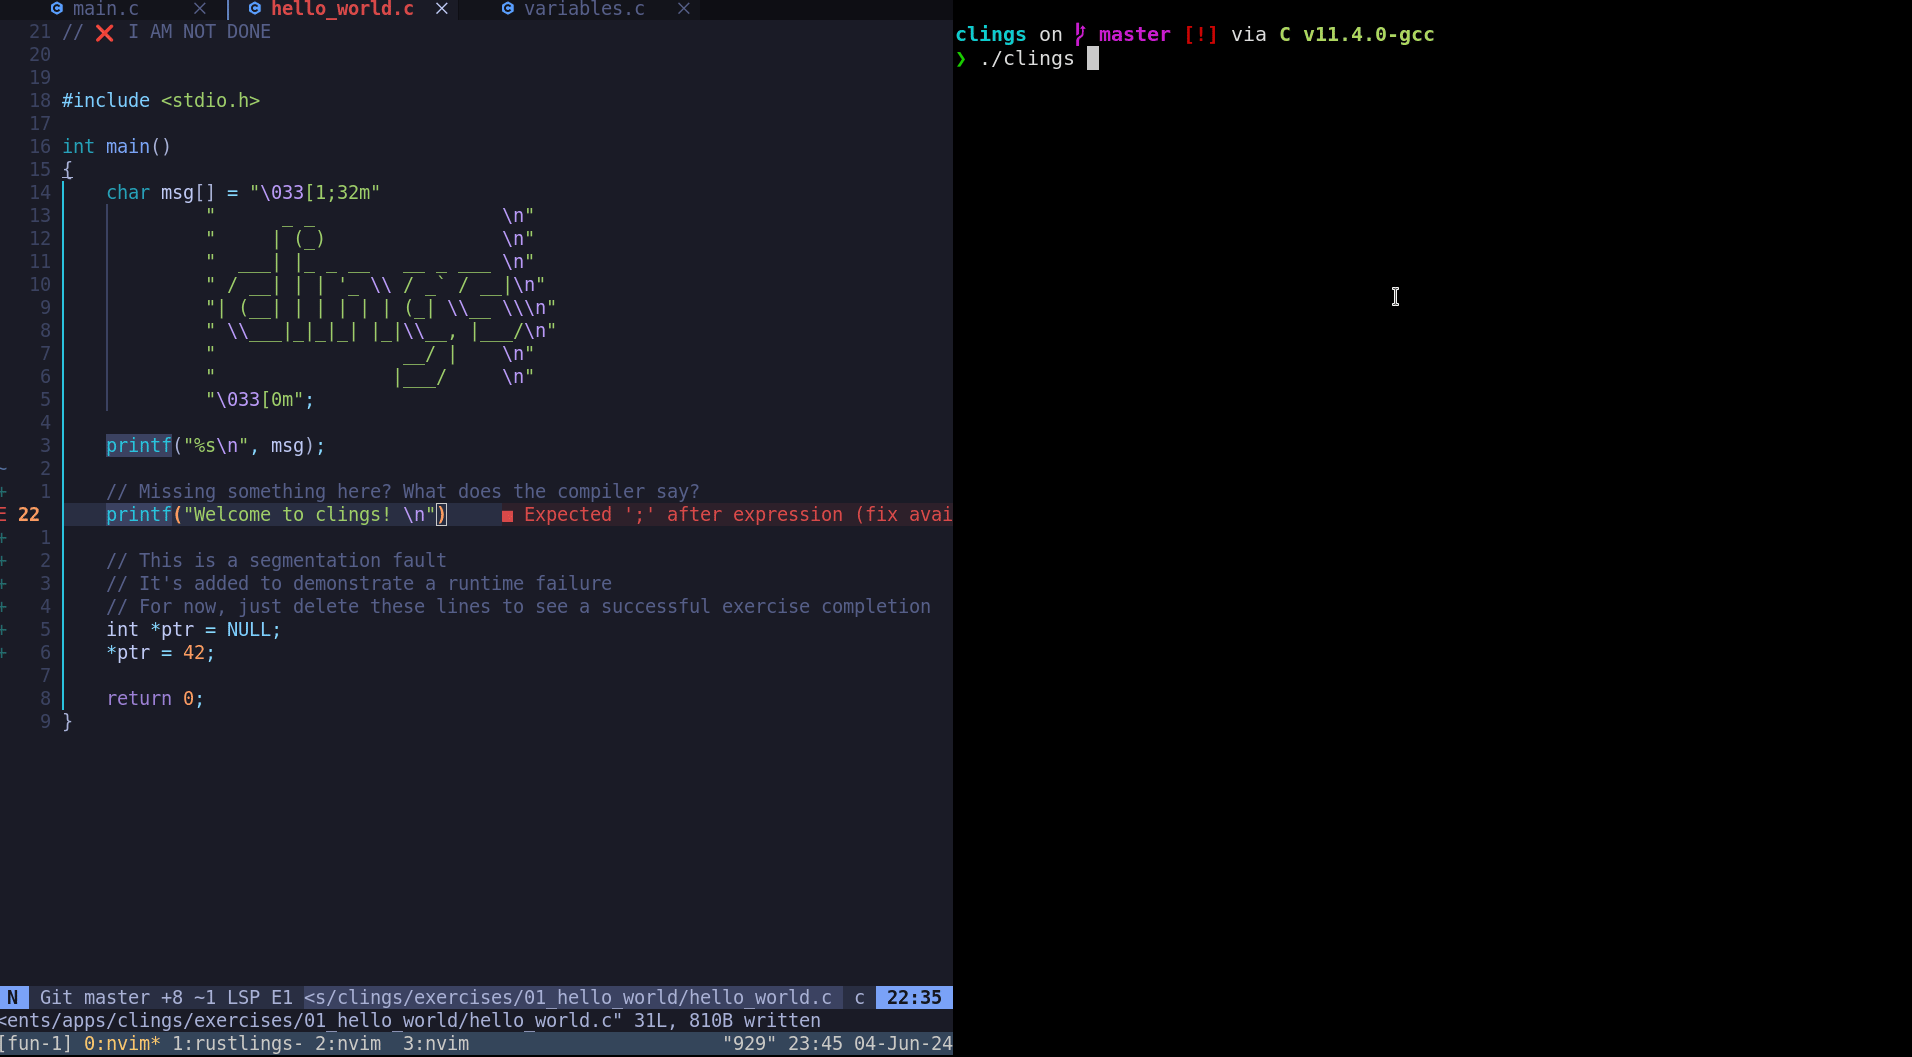1912x1057 pixels.
Task: Click the E error sign on line 22
Action: [x=4, y=515]
